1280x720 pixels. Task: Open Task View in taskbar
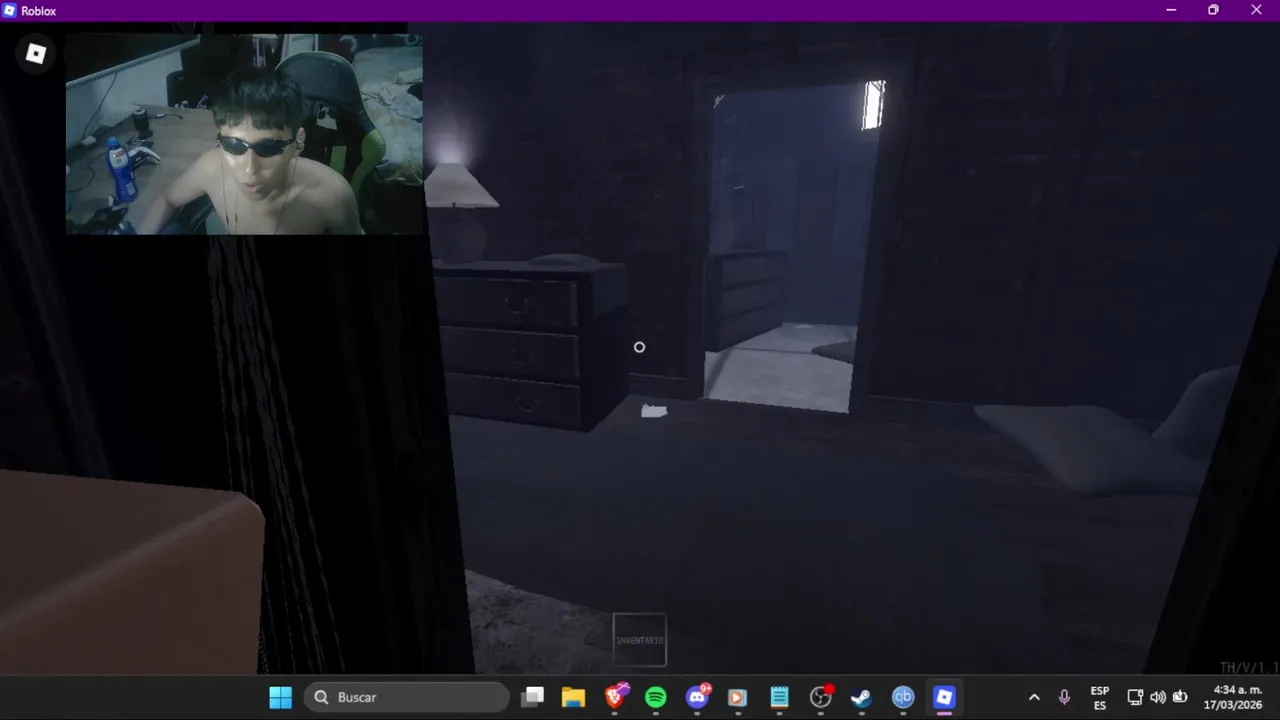click(533, 697)
